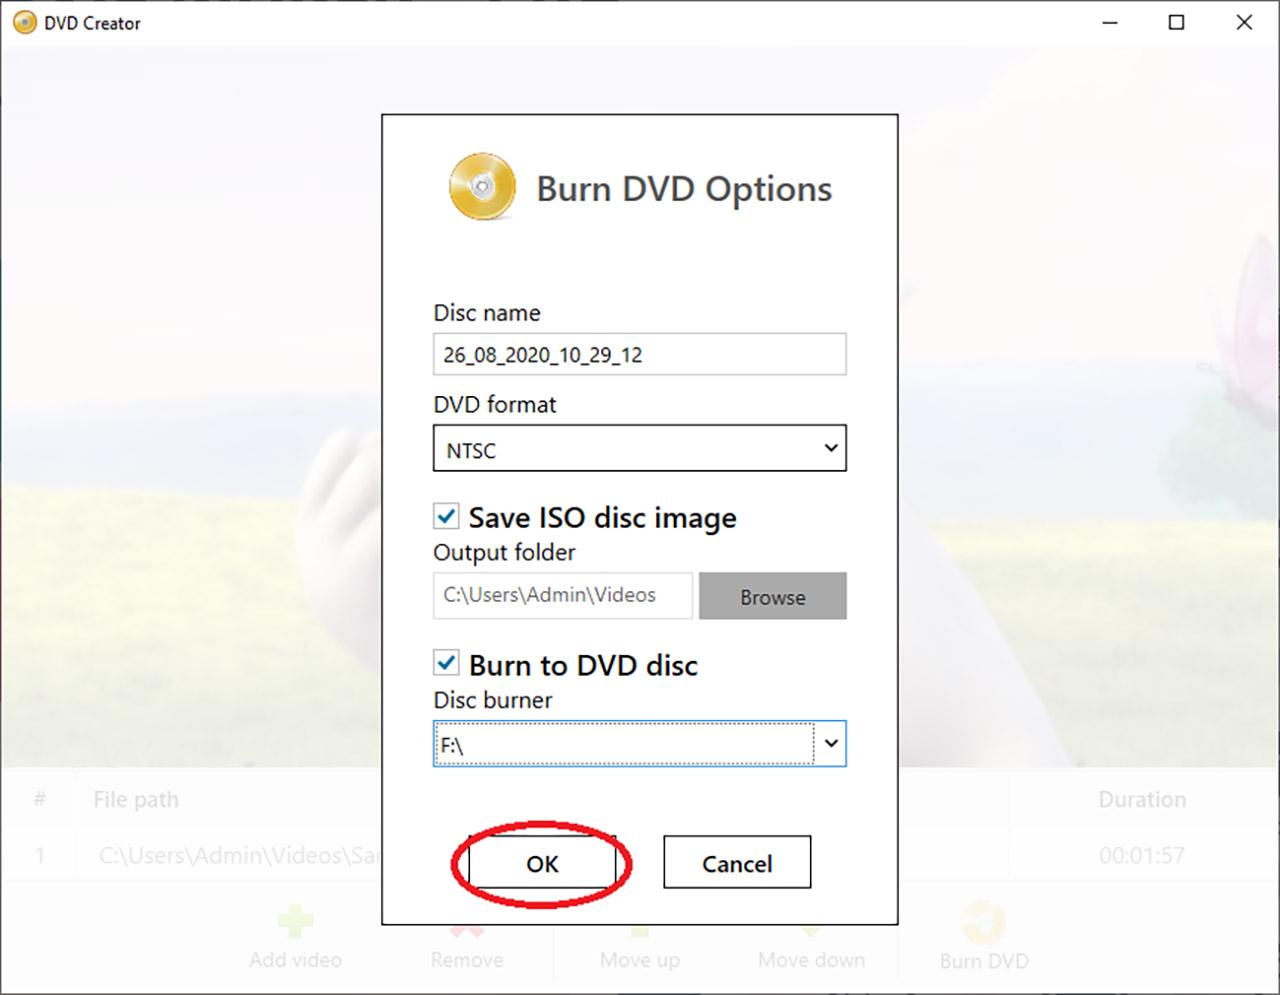This screenshot has height=995, width=1280.
Task: Expand the Disc burner drive dropdown
Action: (x=830, y=744)
